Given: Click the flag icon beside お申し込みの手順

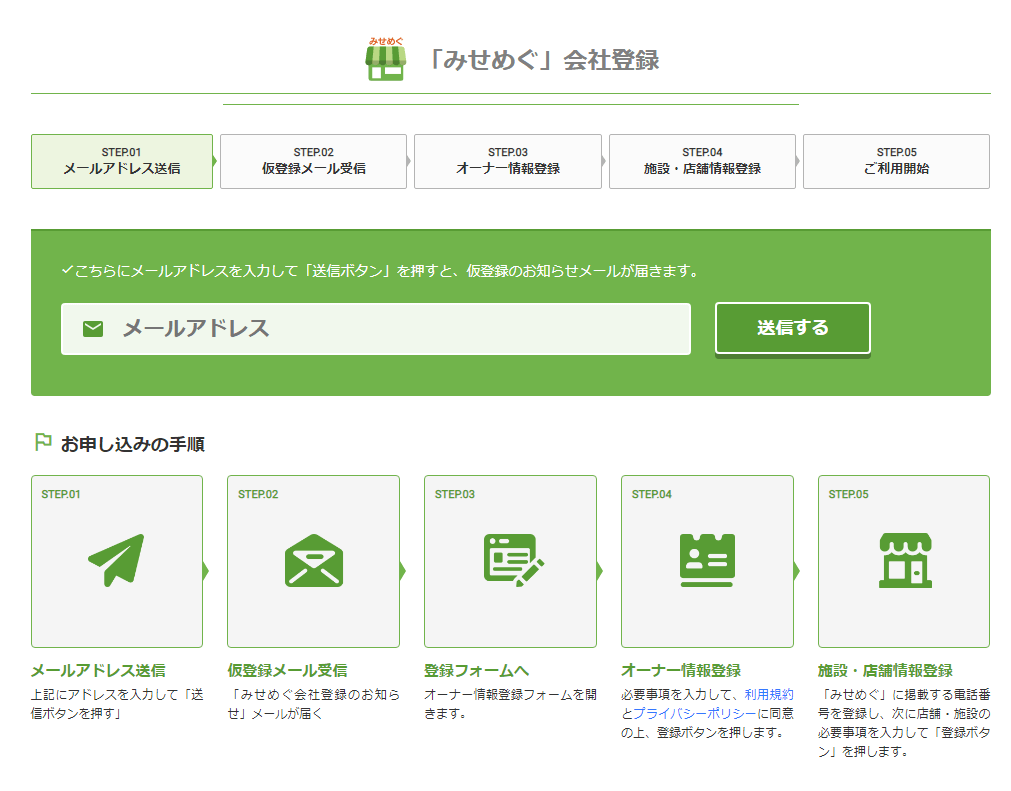Looking at the screenshot, I should (x=43, y=442).
